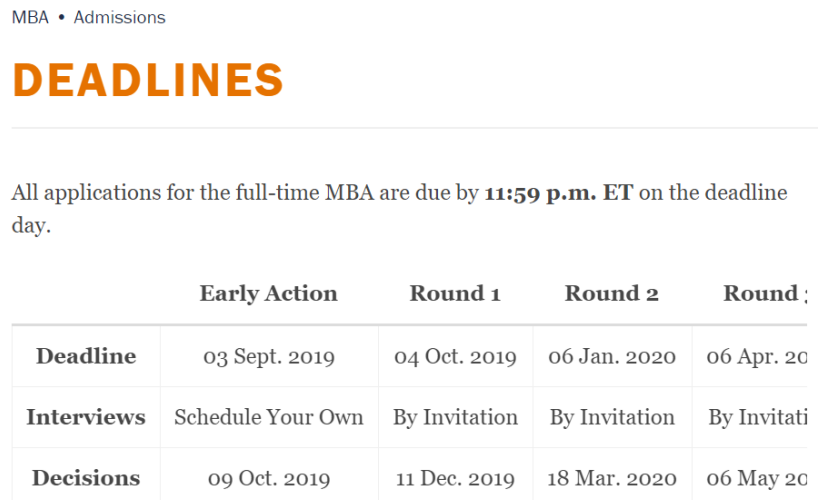Click the partially visible Round 3 header
Image resolution: width=818 pixels, height=500 pixels.
tap(762, 293)
